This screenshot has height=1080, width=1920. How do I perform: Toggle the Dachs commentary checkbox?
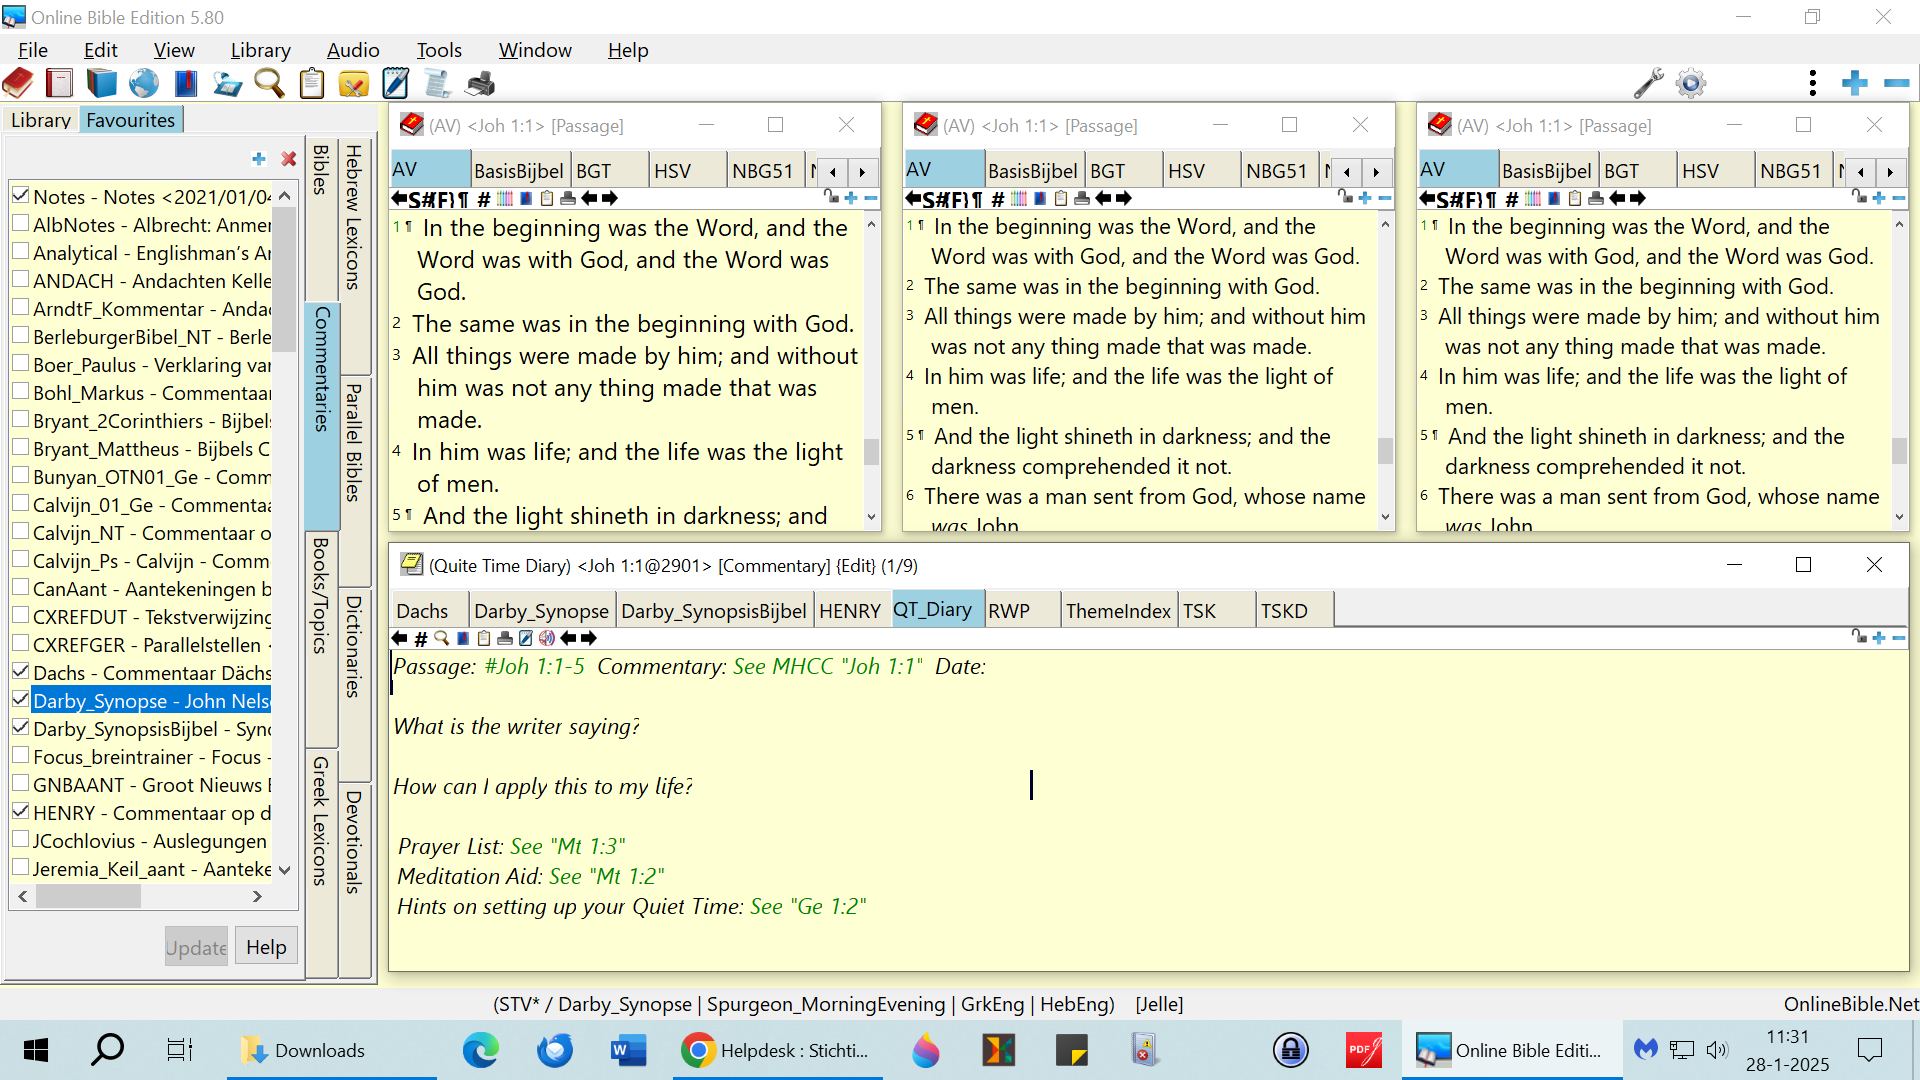(x=20, y=672)
